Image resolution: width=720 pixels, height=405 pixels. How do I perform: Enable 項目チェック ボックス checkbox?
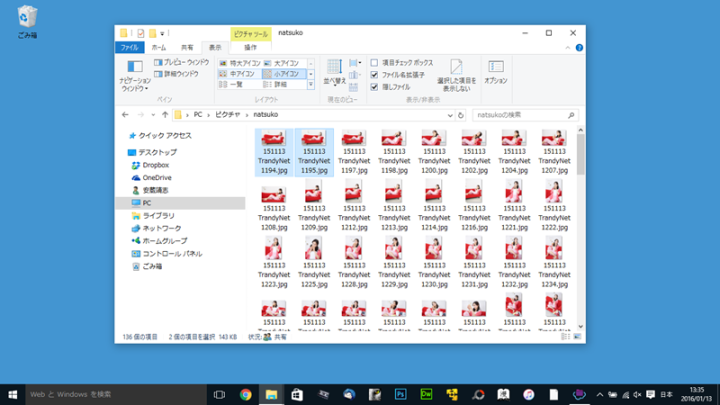374,62
